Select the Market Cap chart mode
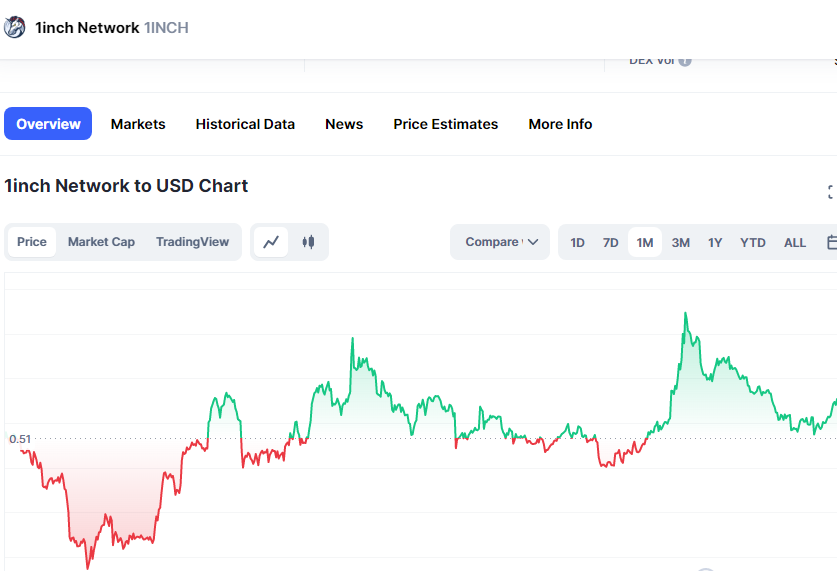 [101, 242]
